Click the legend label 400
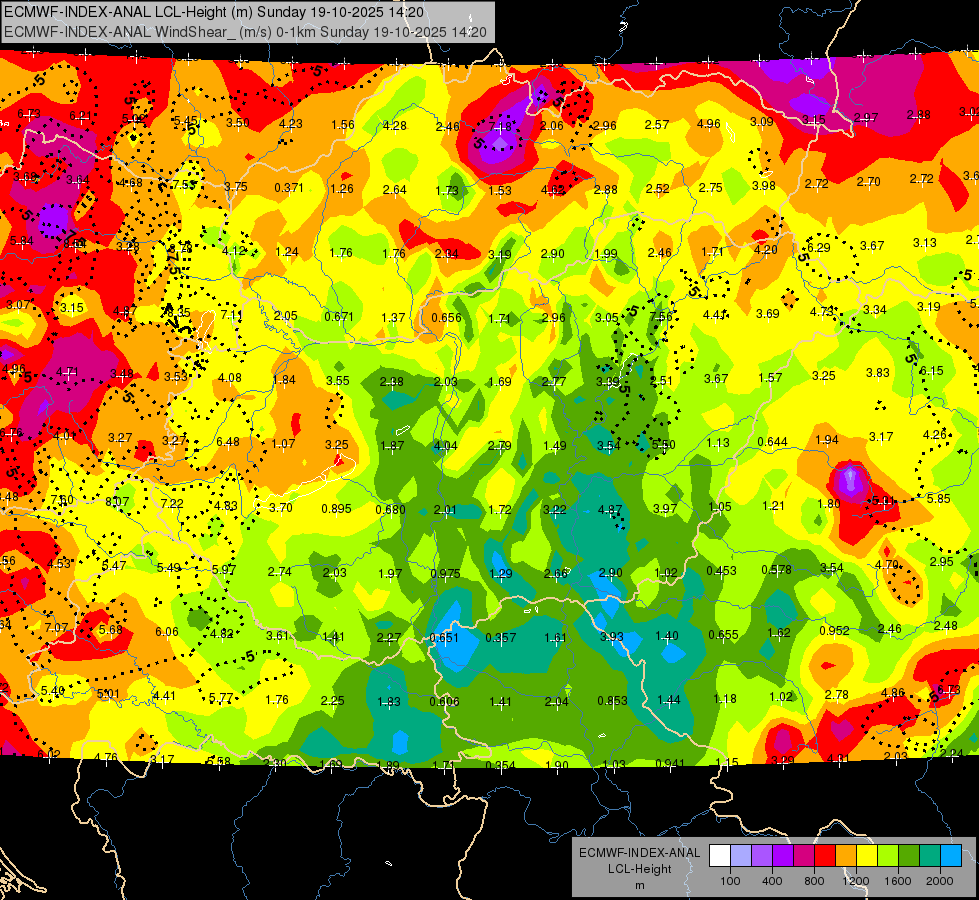The width and height of the screenshot is (979, 900). (x=772, y=881)
